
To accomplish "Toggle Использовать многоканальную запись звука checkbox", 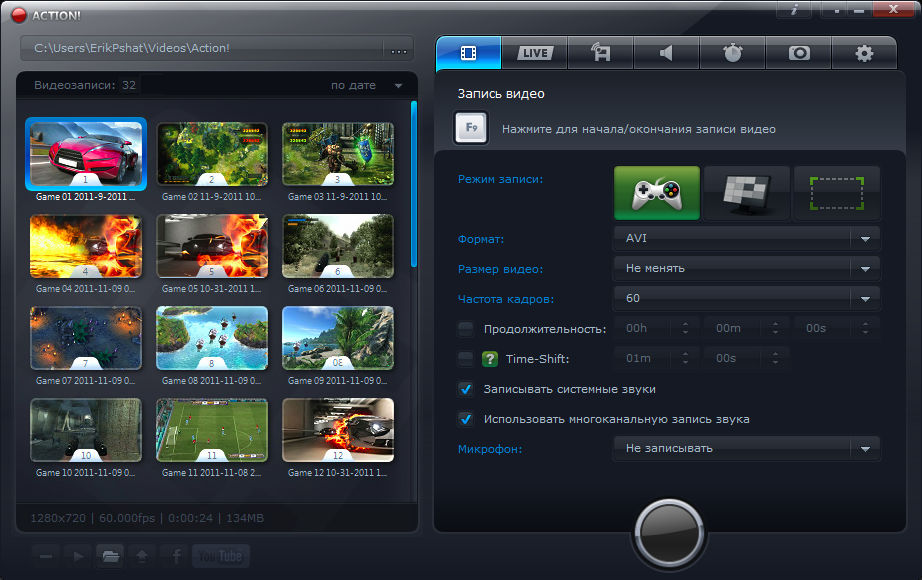I will pos(465,419).
